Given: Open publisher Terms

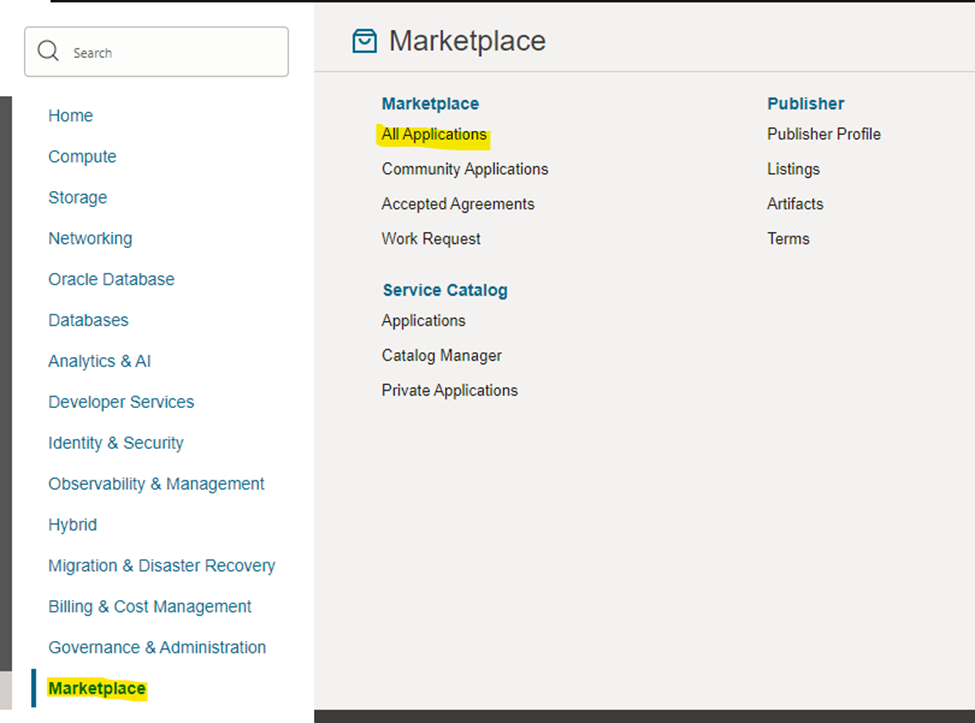Looking at the screenshot, I should pyautogui.click(x=788, y=239).
